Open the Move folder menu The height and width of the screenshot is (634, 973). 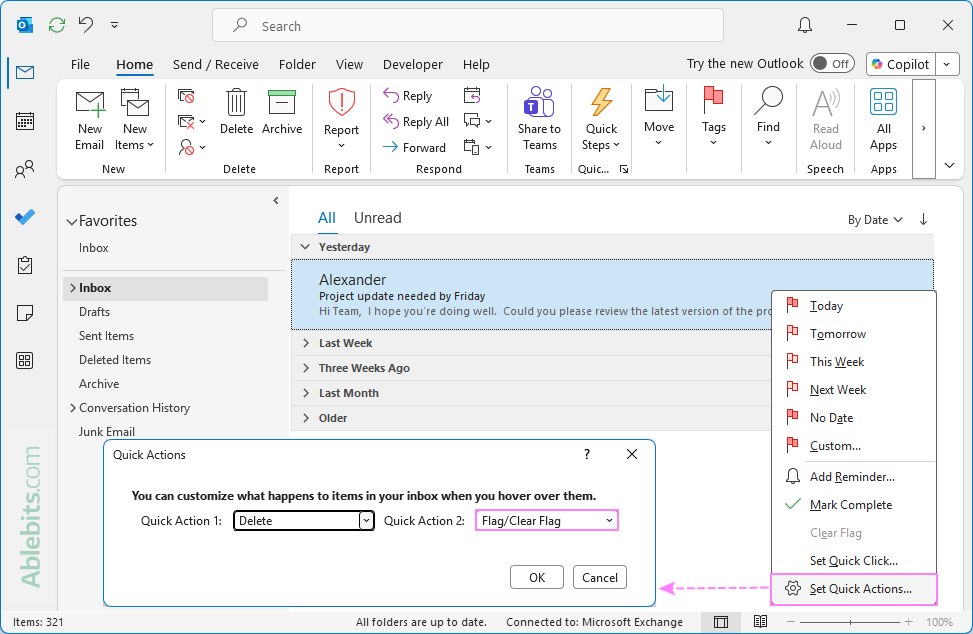pos(659,117)
